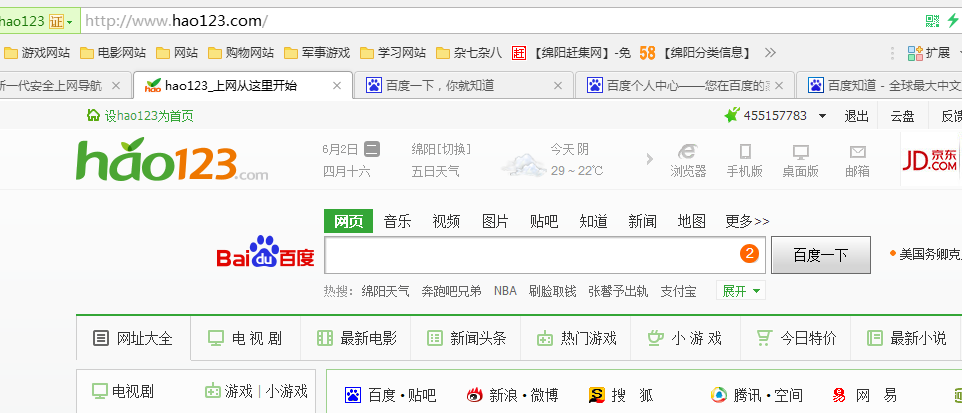Click the Baidu 百度 logo
Image resolution: width=962 pixels, height=413 pixels.
tap(265, 252)
